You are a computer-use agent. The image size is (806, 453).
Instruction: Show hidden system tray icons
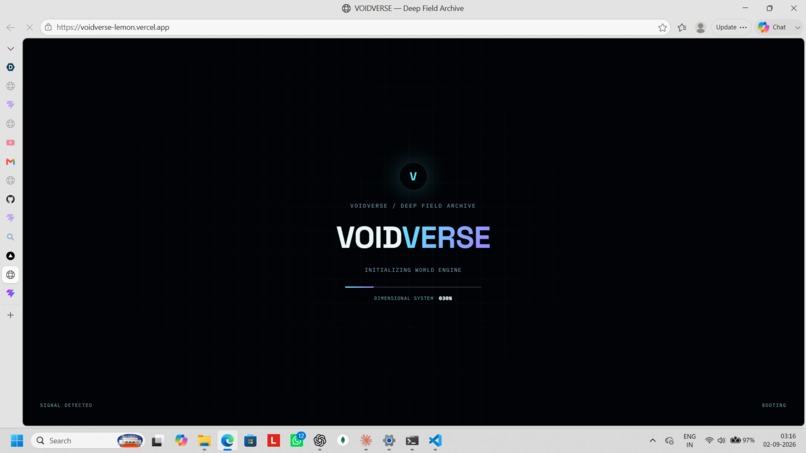652,441
